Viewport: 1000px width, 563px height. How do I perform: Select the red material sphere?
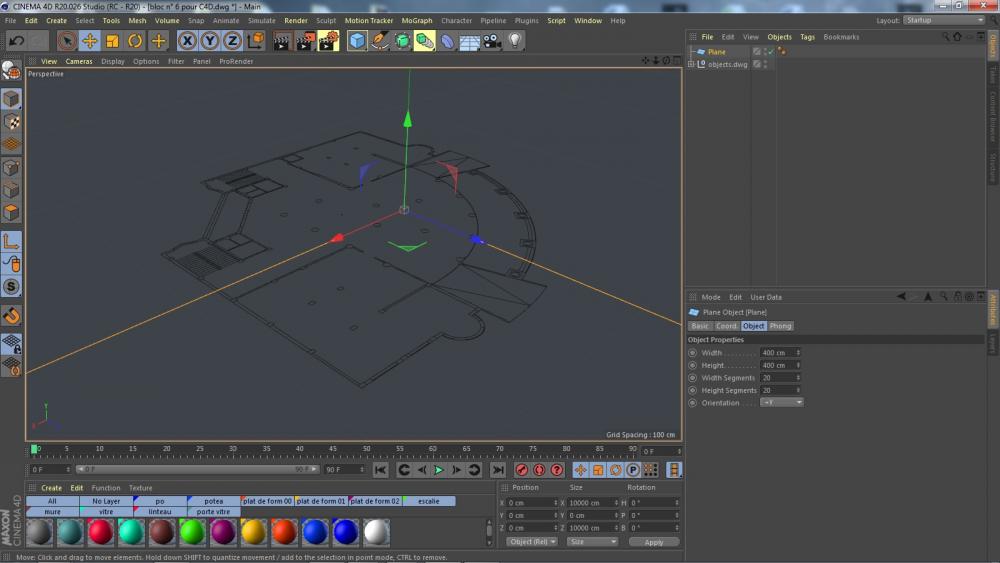click(x=100, y=532)
